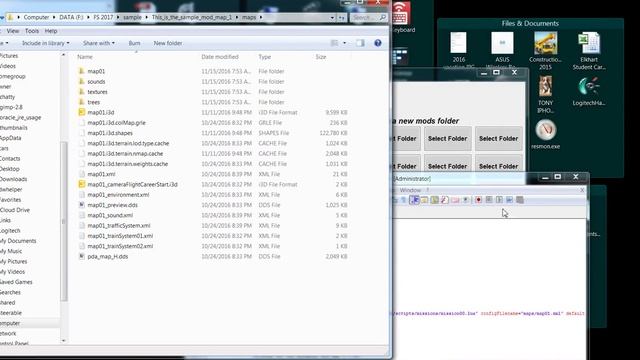The height and width of the screenshot is (360, 640).
Task: Click the navigation pane scroll up arrow
Action: click(x=63, y=55)
